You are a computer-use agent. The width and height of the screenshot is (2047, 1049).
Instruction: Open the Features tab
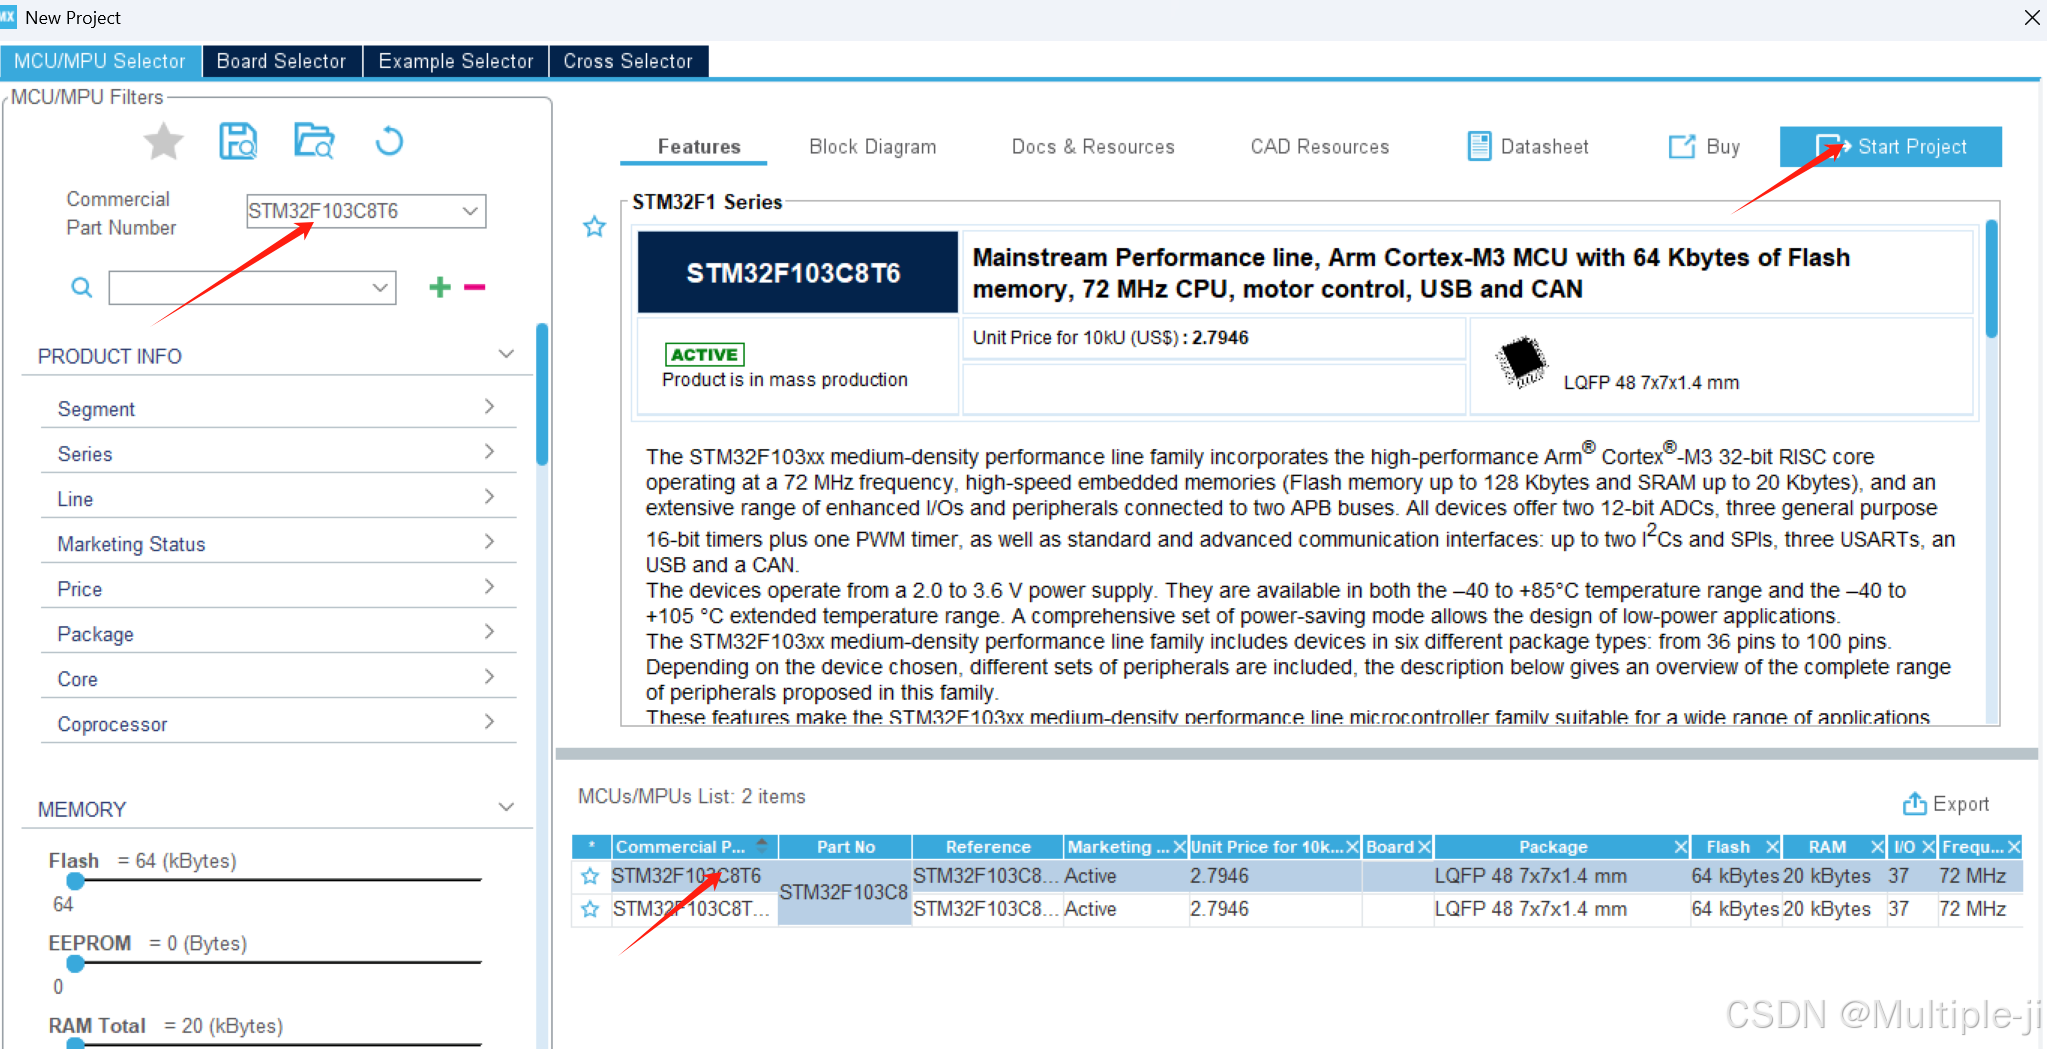[x=699, y=147]
